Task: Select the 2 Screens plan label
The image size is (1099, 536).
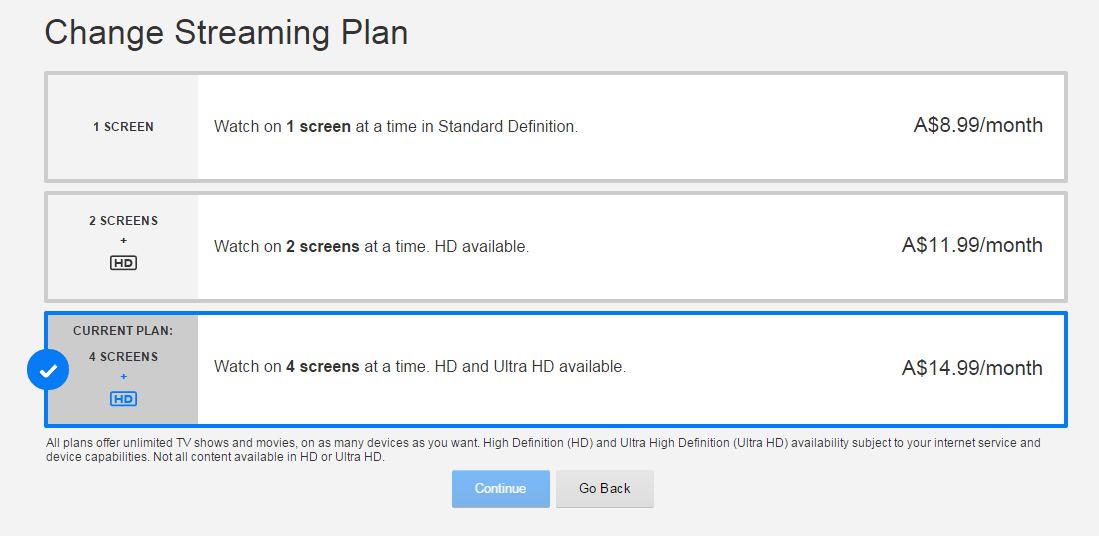Action: 123,221
